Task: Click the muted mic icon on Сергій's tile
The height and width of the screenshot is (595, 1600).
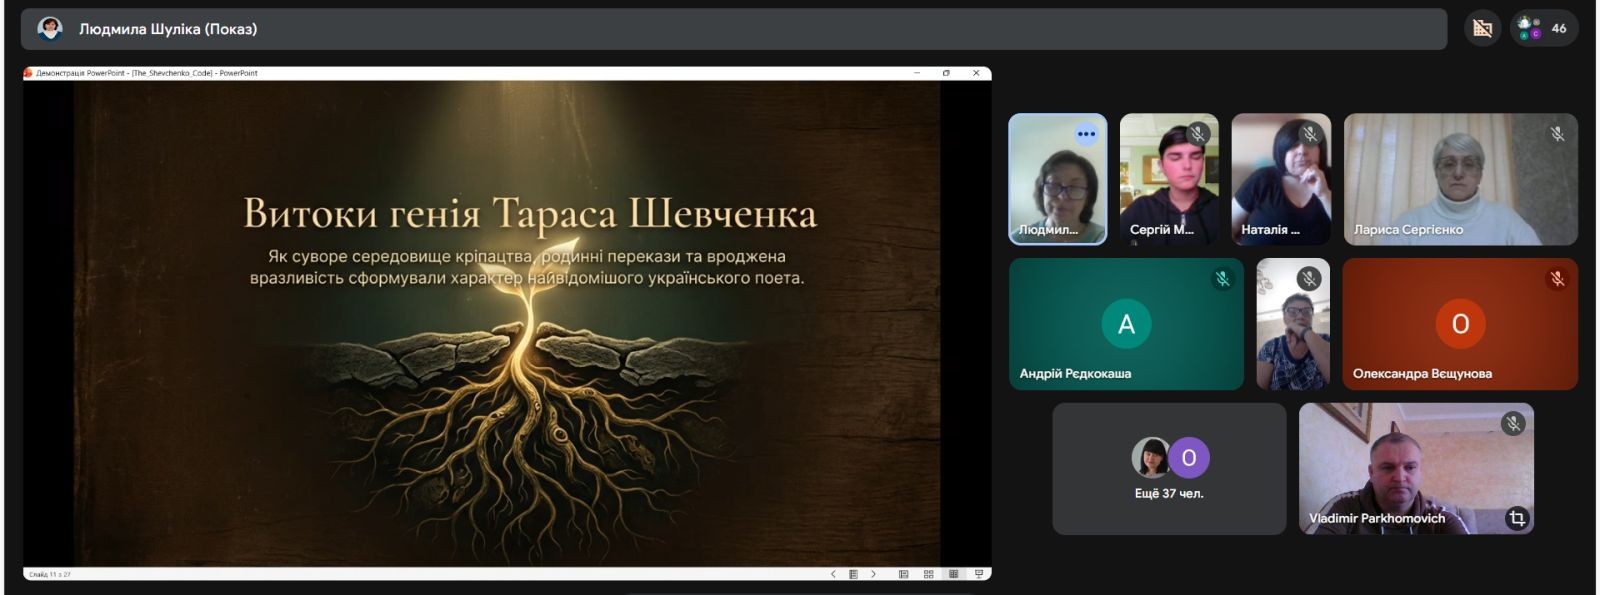Action: click(1197, 134)
